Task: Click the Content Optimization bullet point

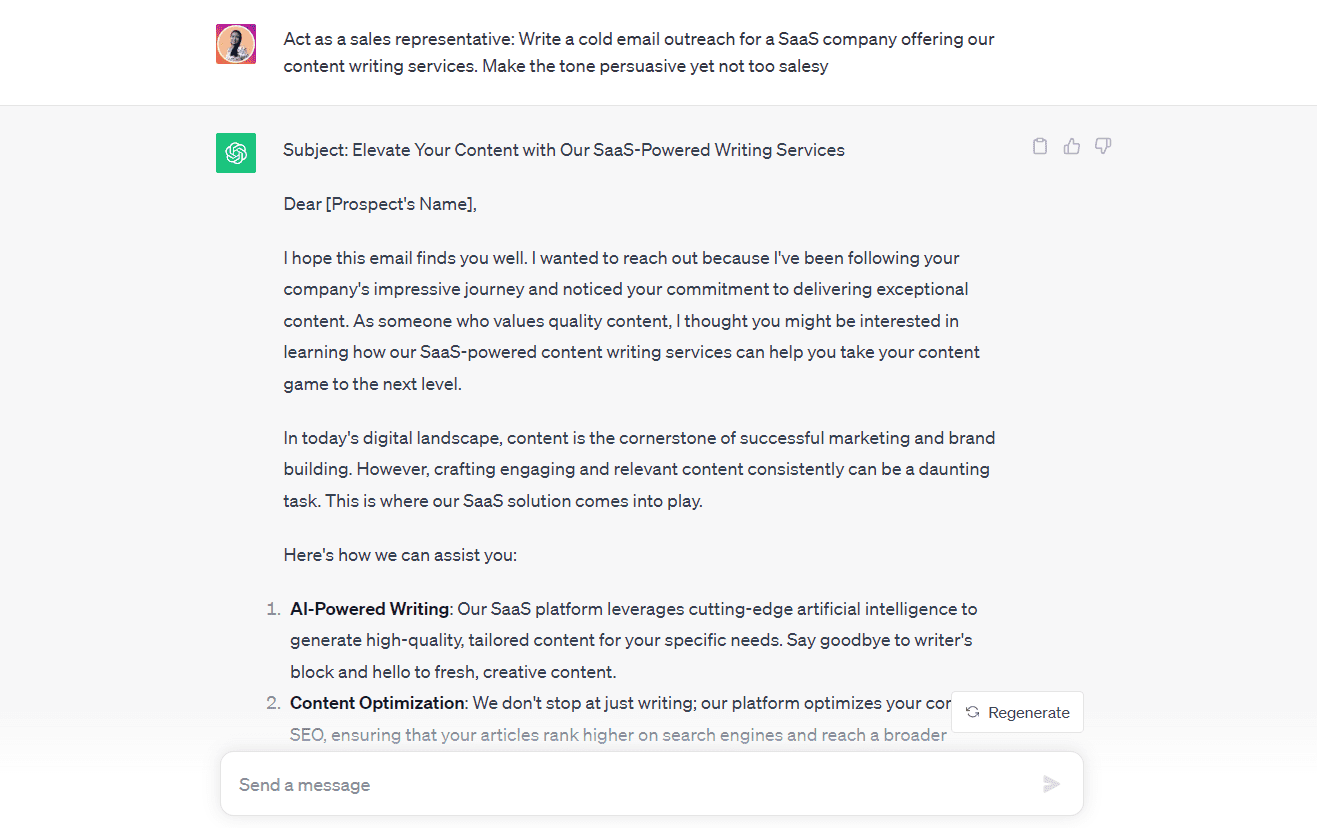Action: click(x=376, y=702)
